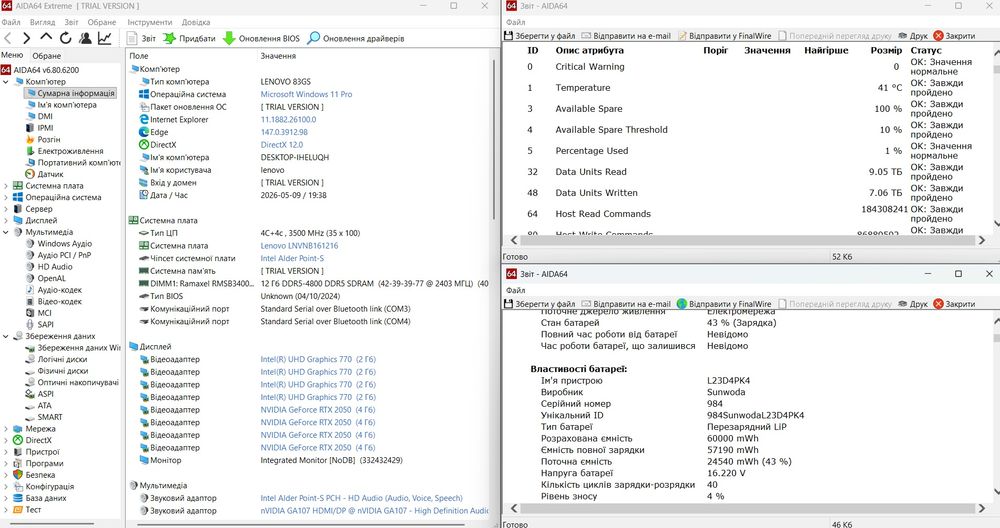Open the Обране menu in menu bar
This screenshot has height=528, width=1000.
[102, 22]
